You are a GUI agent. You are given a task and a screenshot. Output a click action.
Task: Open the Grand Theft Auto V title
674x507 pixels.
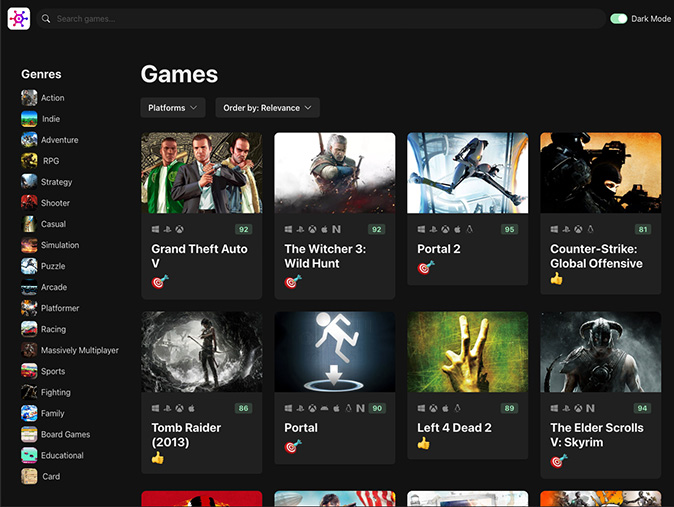(199, 256)
